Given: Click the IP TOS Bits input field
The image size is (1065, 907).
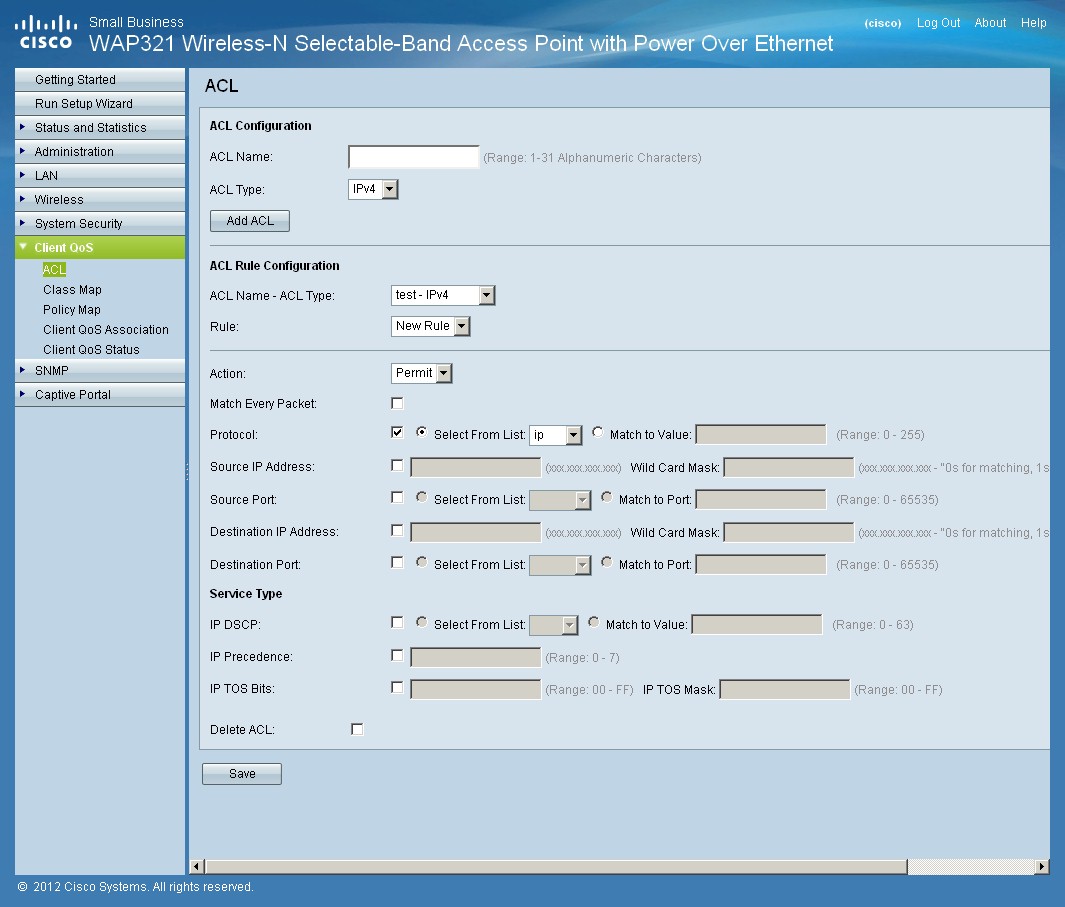Looking at the screenshot, I should [x=475, y=690].
